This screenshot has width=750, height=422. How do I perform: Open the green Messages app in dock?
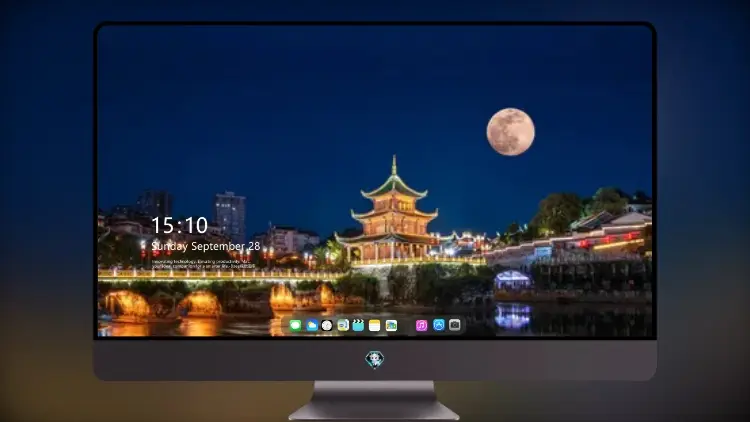pos(295,325)
